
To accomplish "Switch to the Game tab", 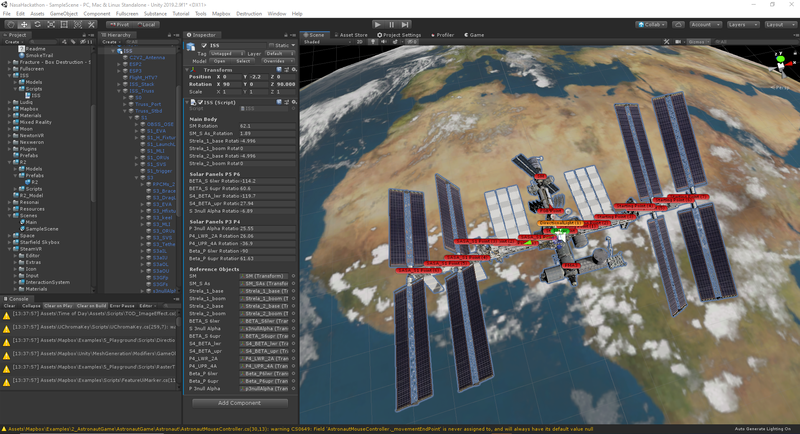I will pyautogui.click(x=474, y=35).
